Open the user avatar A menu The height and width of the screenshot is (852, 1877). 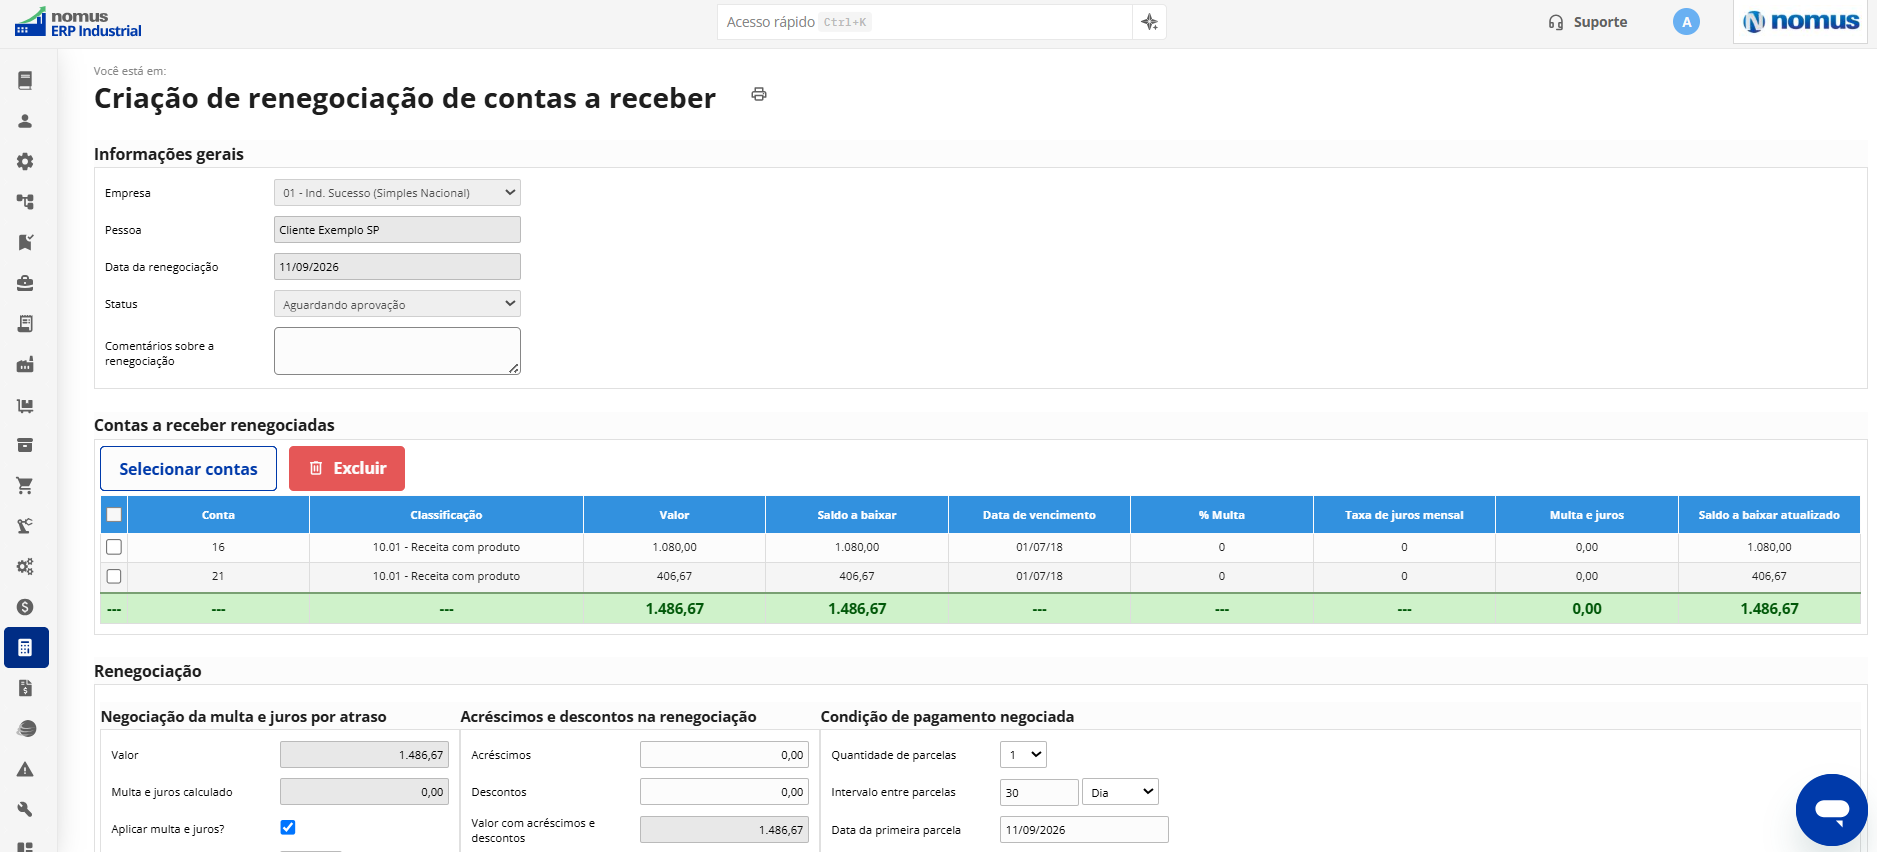tap(1686, 22)
